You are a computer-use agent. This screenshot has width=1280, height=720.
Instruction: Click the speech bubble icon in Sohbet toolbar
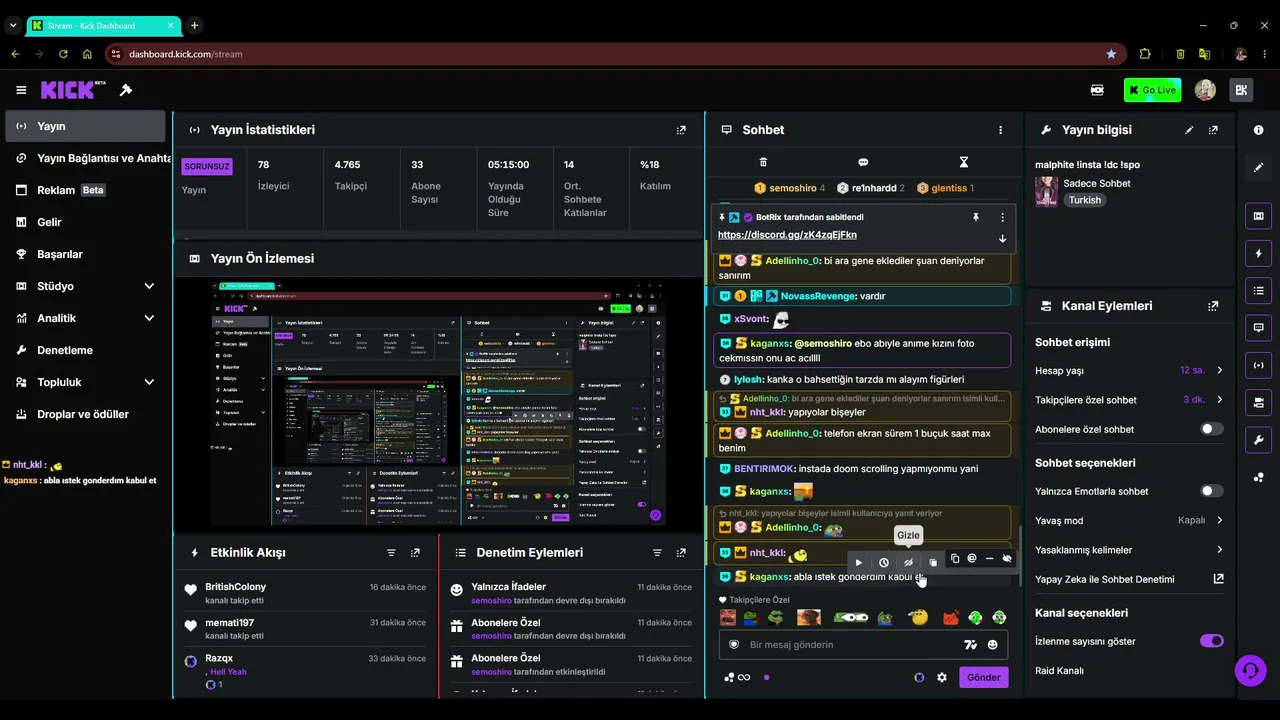coord(863,162)
